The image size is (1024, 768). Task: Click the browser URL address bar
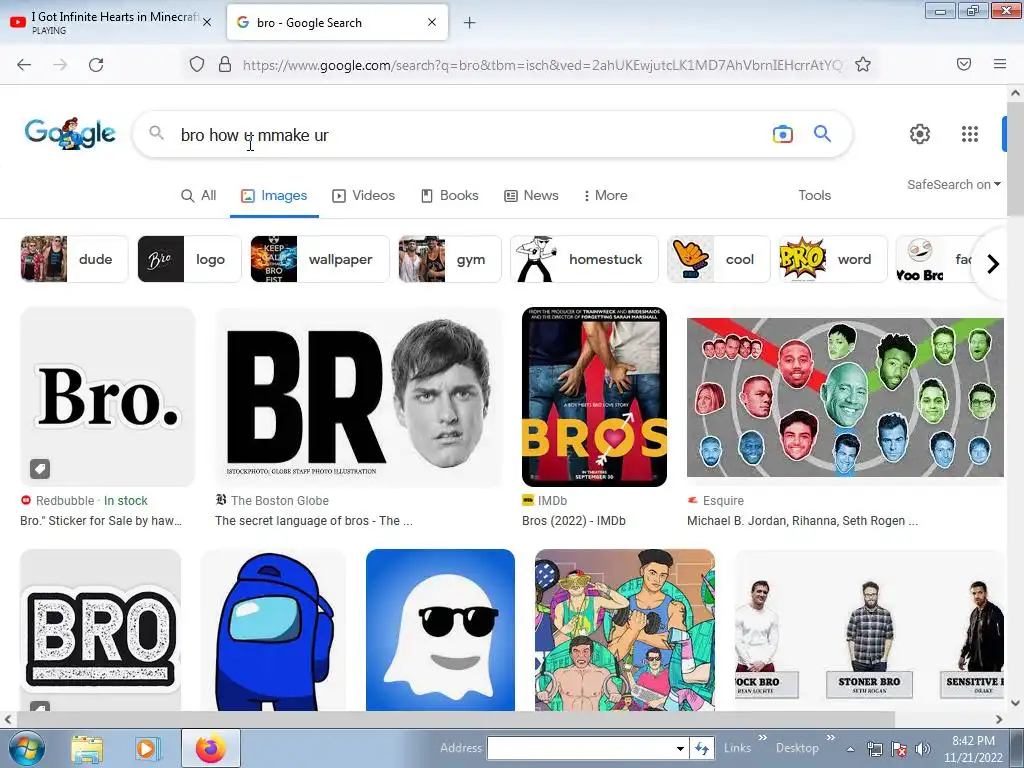click(542, 65)
